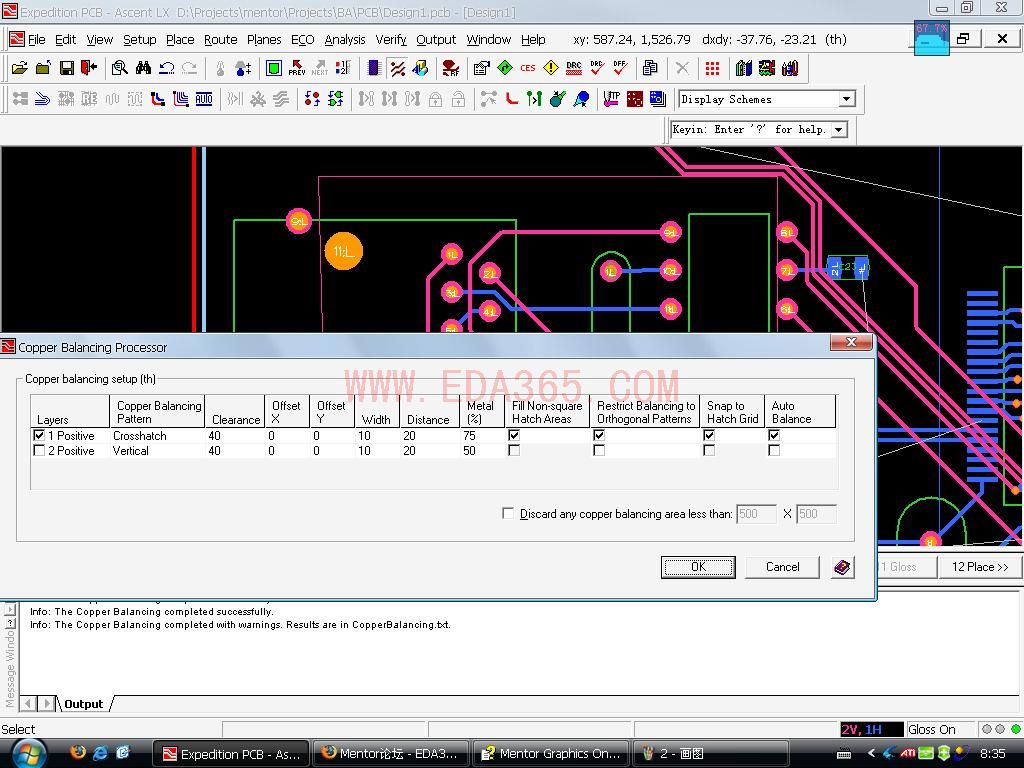
Task: Uncheck Auto Balance for layer 1
Action: pos(773,436)
